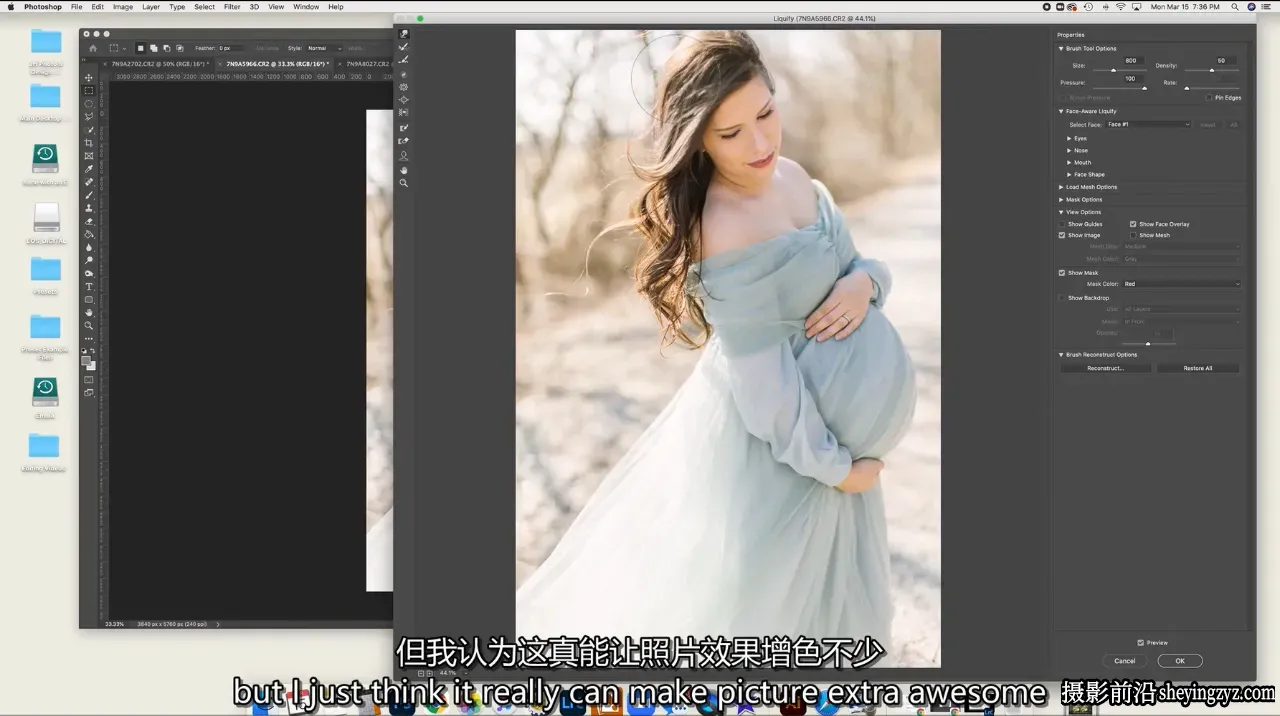
Task: Click the Reconstruct... button
Action: tap(1106, 368)
